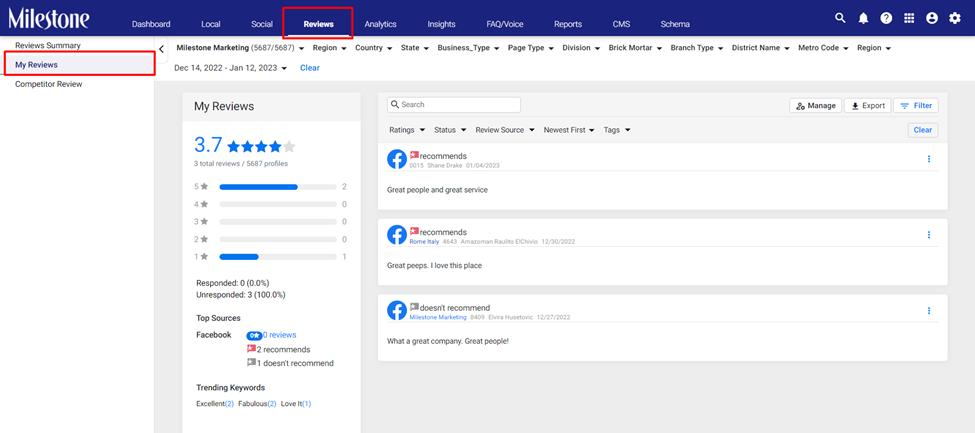This screenshot has width=975, height=433.
Task: Go to the Schema tab
Action: click(x=675, y=24)
